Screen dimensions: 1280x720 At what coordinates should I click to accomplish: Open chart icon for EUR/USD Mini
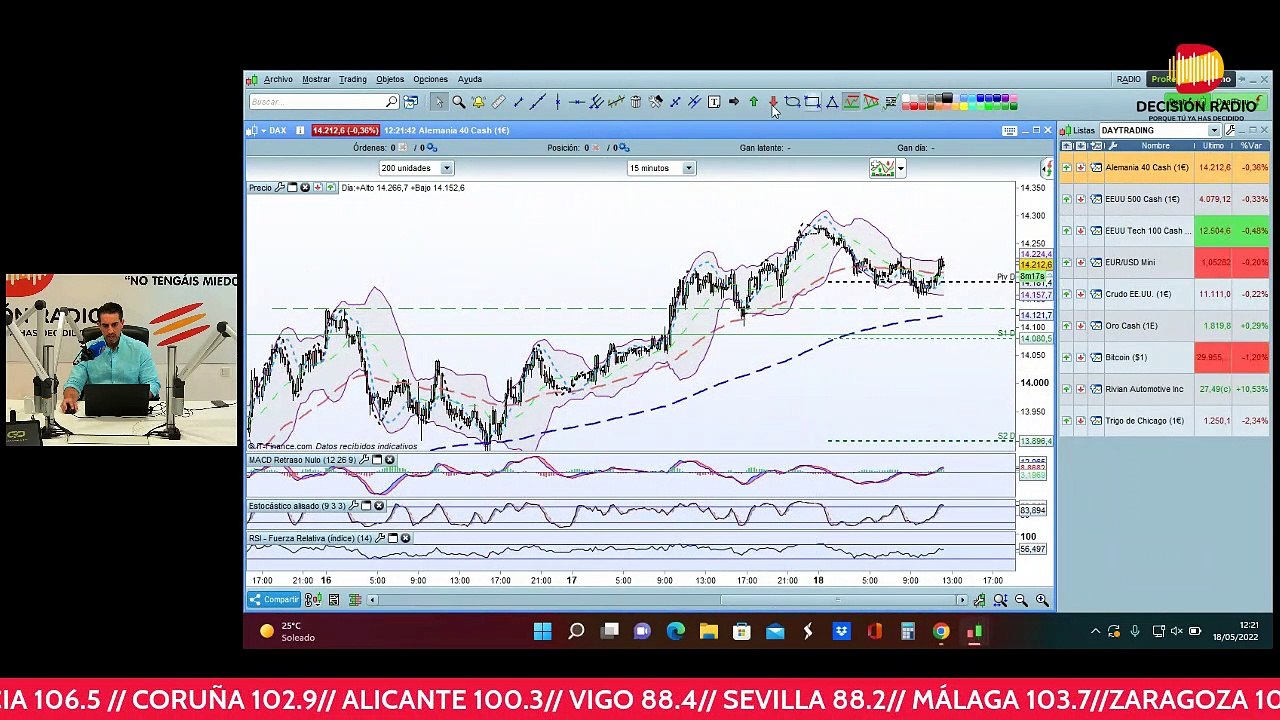coord(1096,262)
